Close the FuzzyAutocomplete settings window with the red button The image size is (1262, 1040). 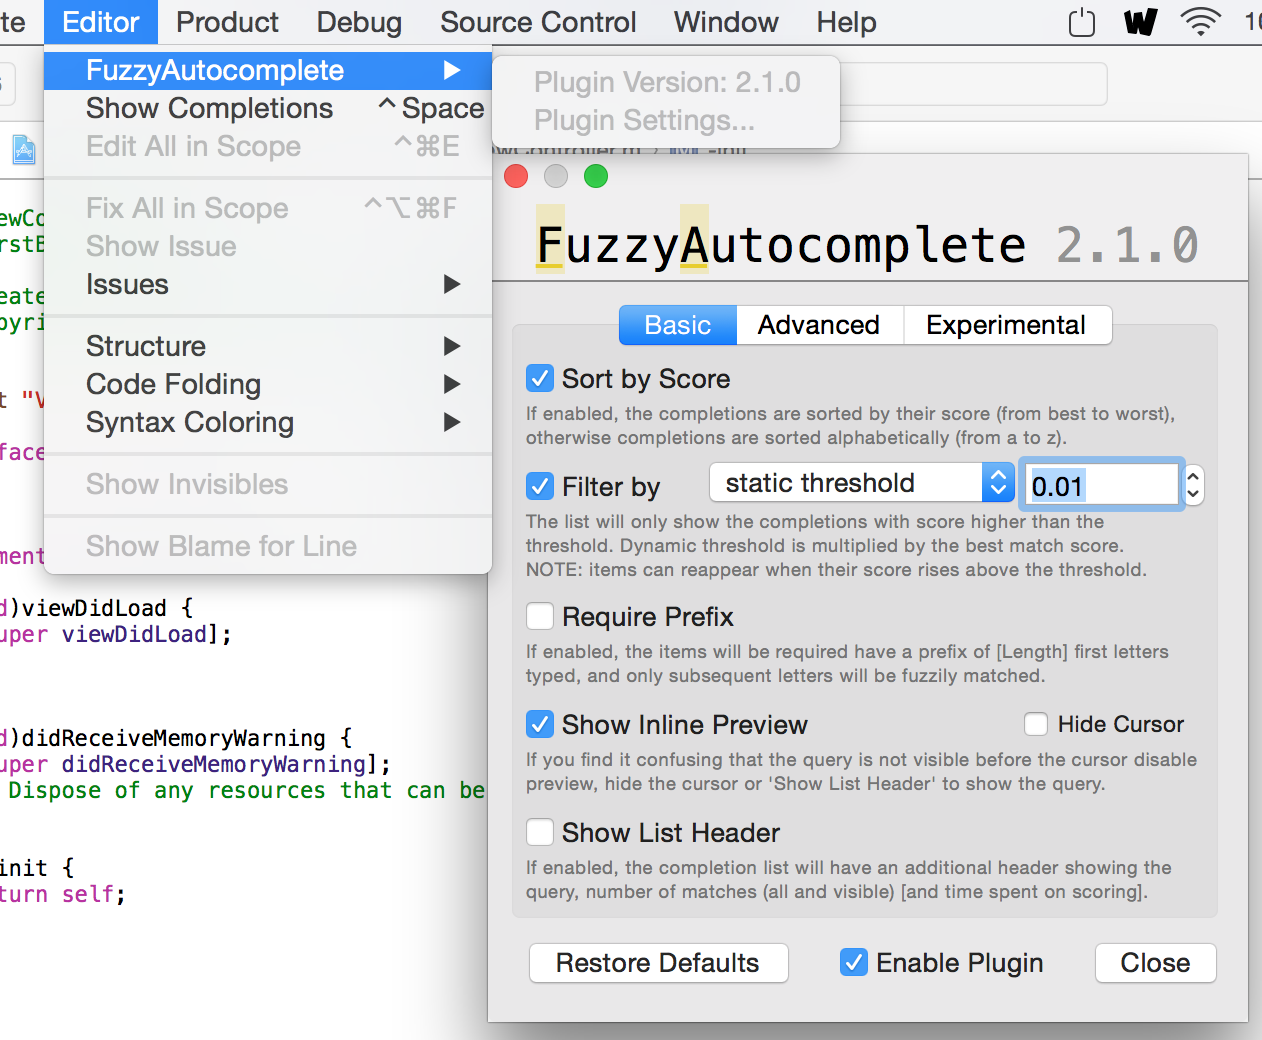516,176
